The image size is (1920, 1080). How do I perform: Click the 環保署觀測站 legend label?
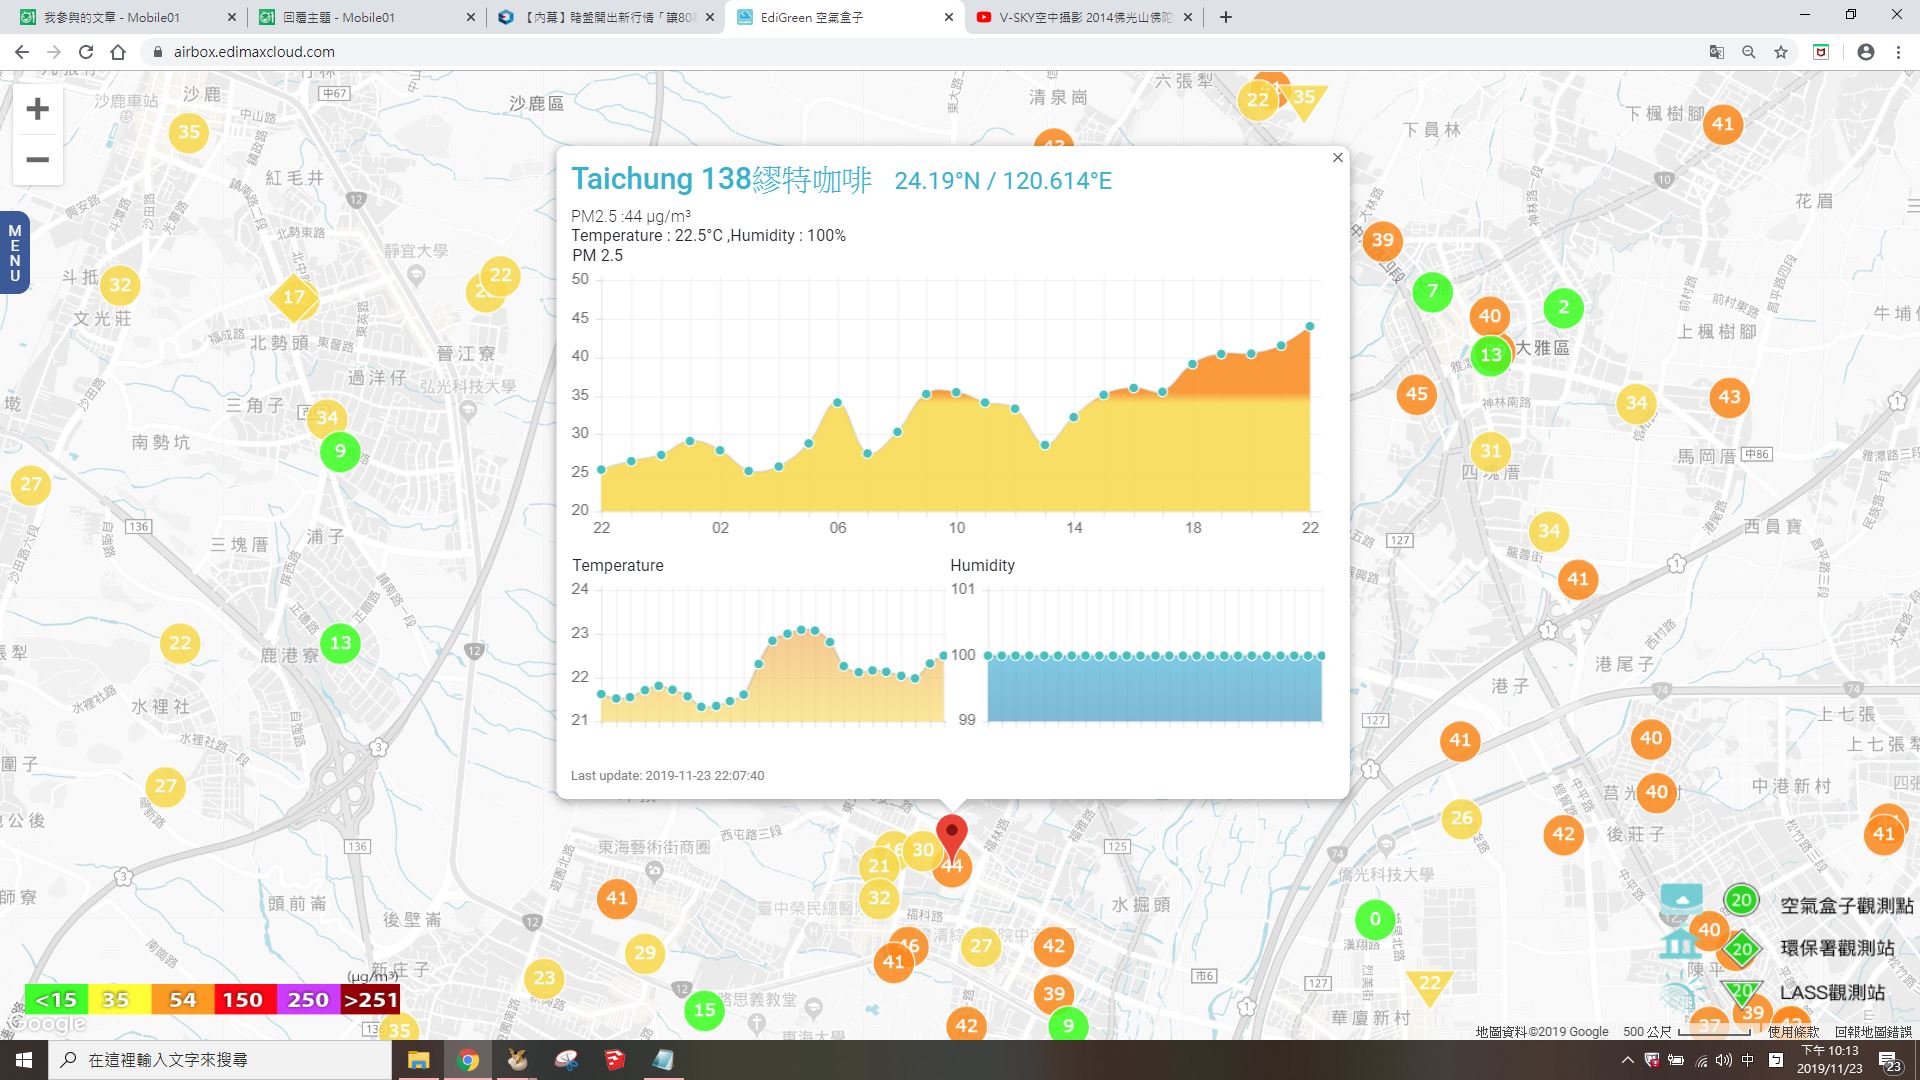click(x=1837, y=948)
